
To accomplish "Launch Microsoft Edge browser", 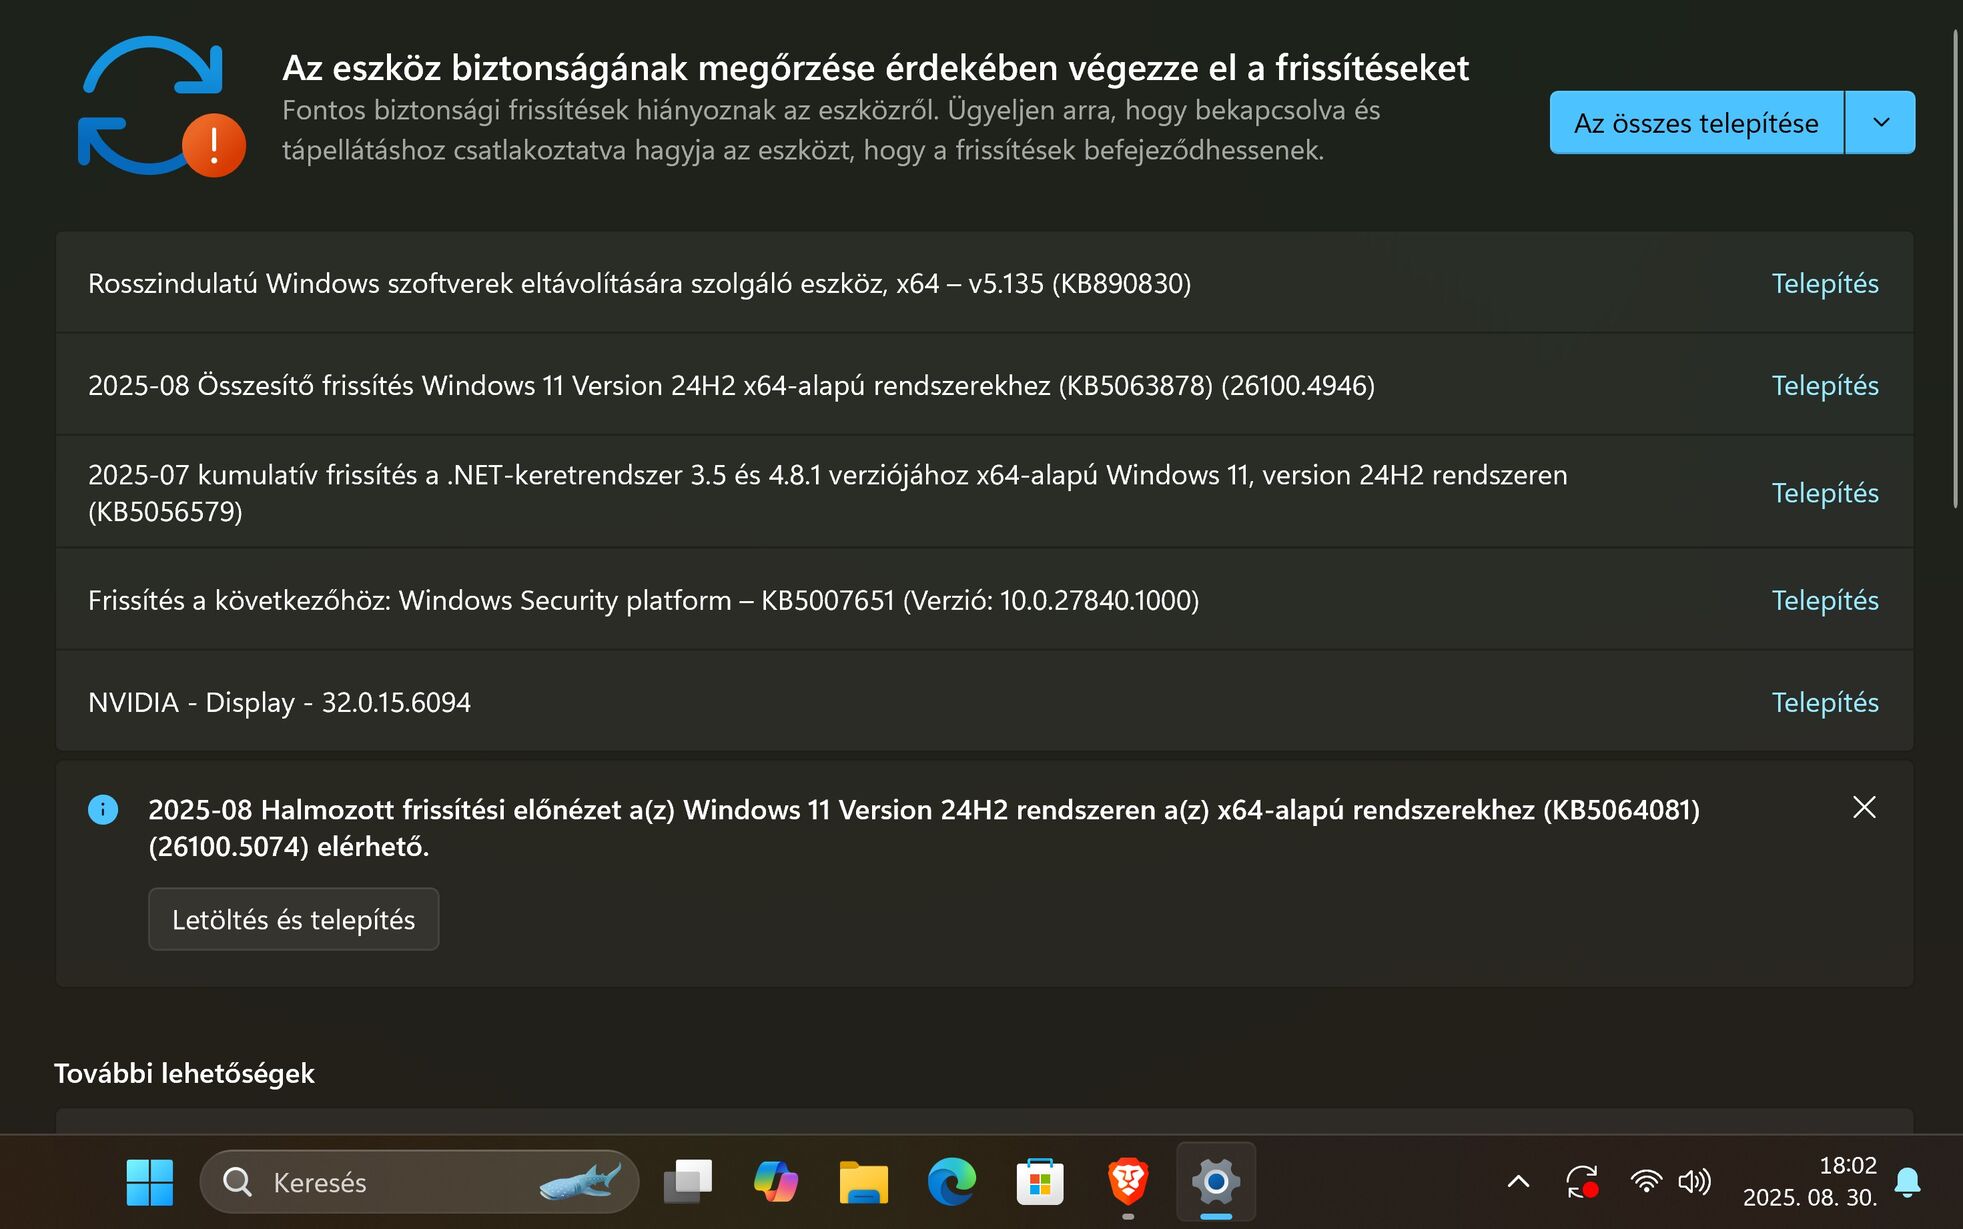I will click(951, 1182).
